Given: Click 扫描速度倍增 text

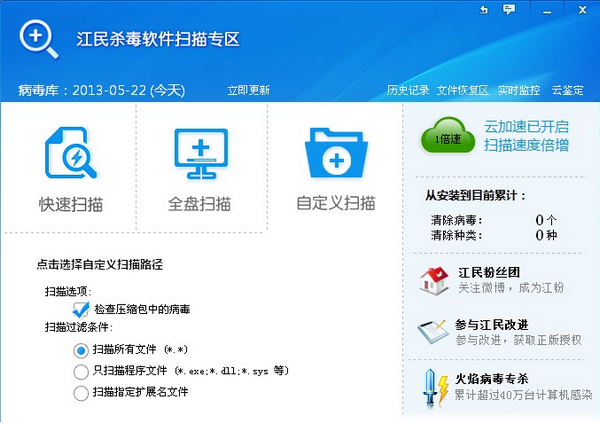Looking at the screenshot, I should (527, 145).
